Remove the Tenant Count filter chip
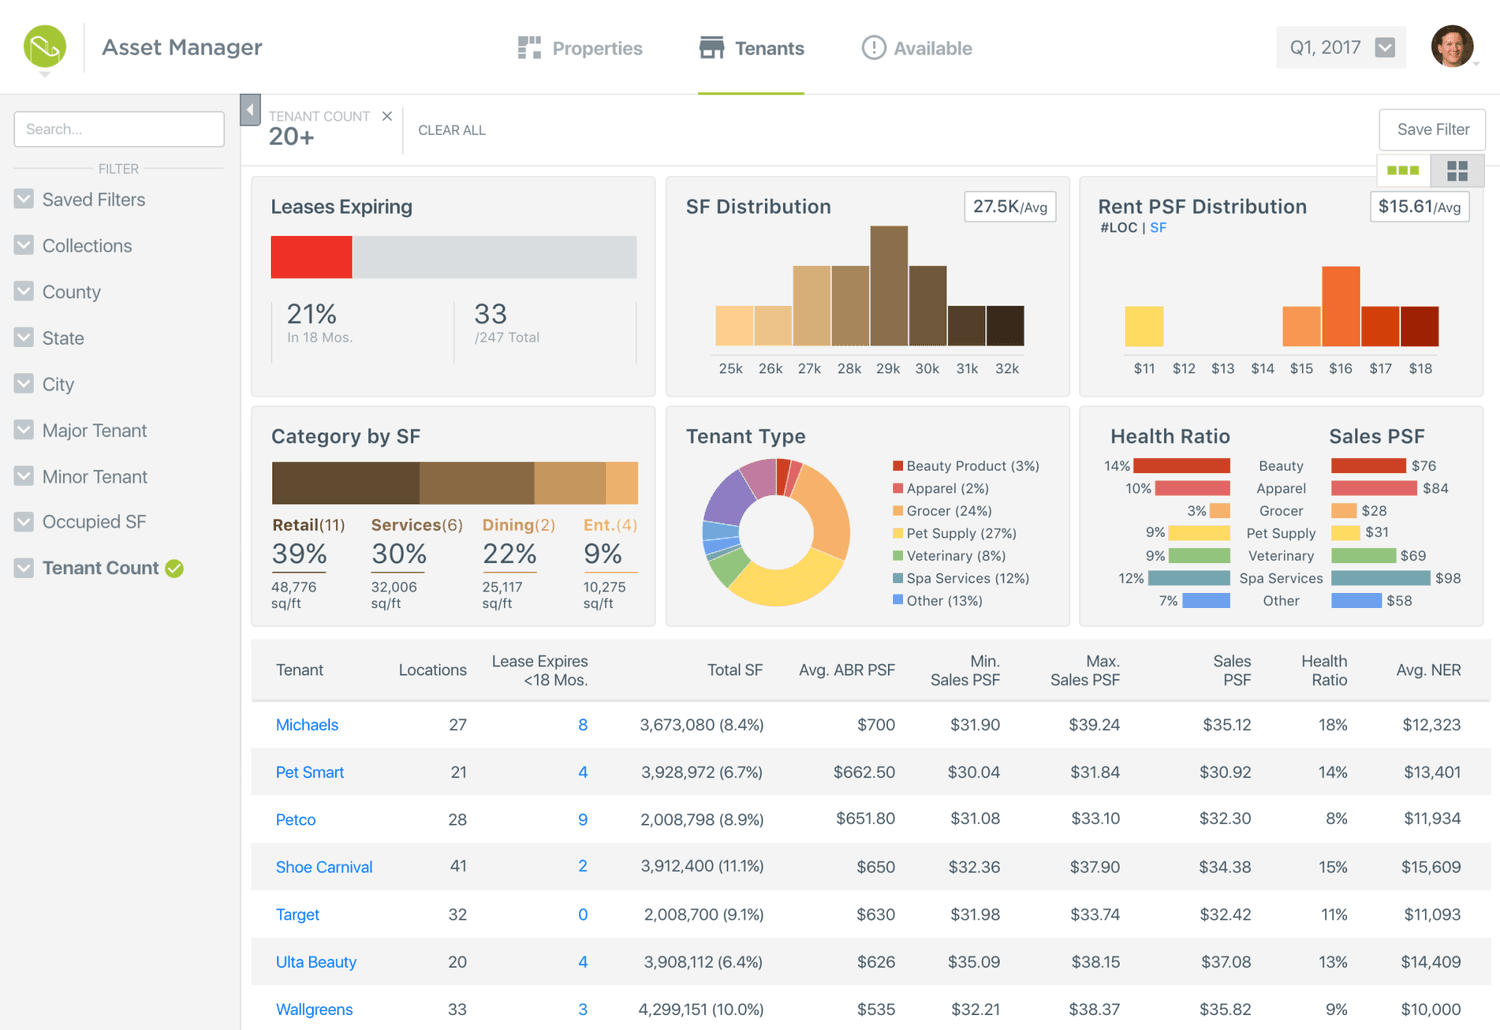Image resolution: width=1500 pixels, height=1030 pixels. click(387, 116)
